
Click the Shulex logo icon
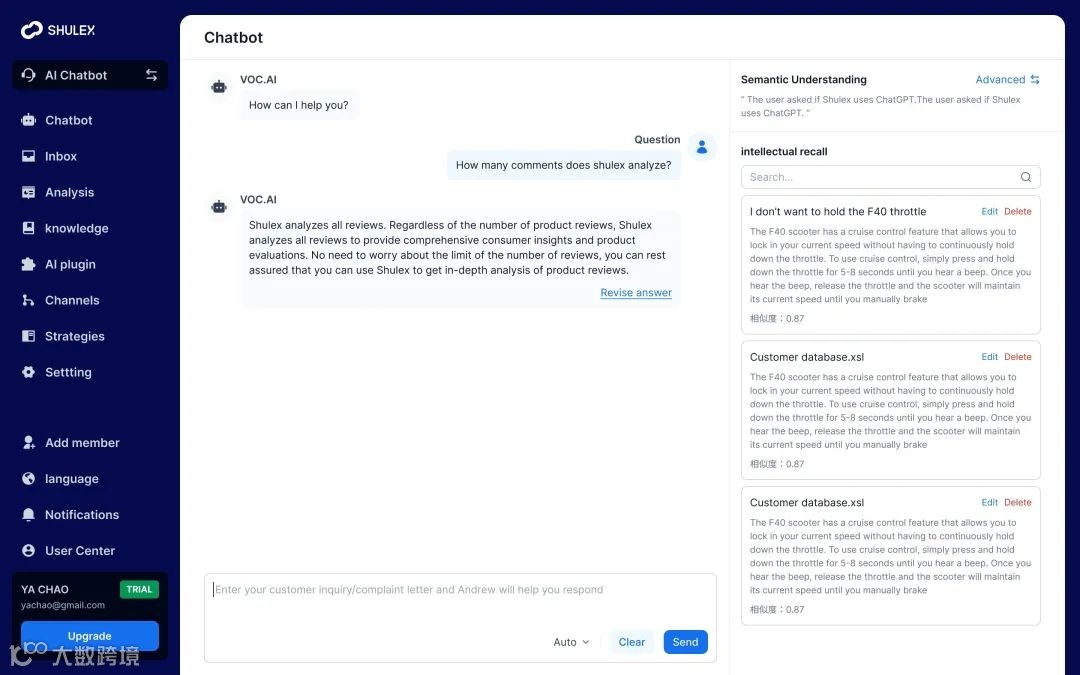tap(32, 30)
